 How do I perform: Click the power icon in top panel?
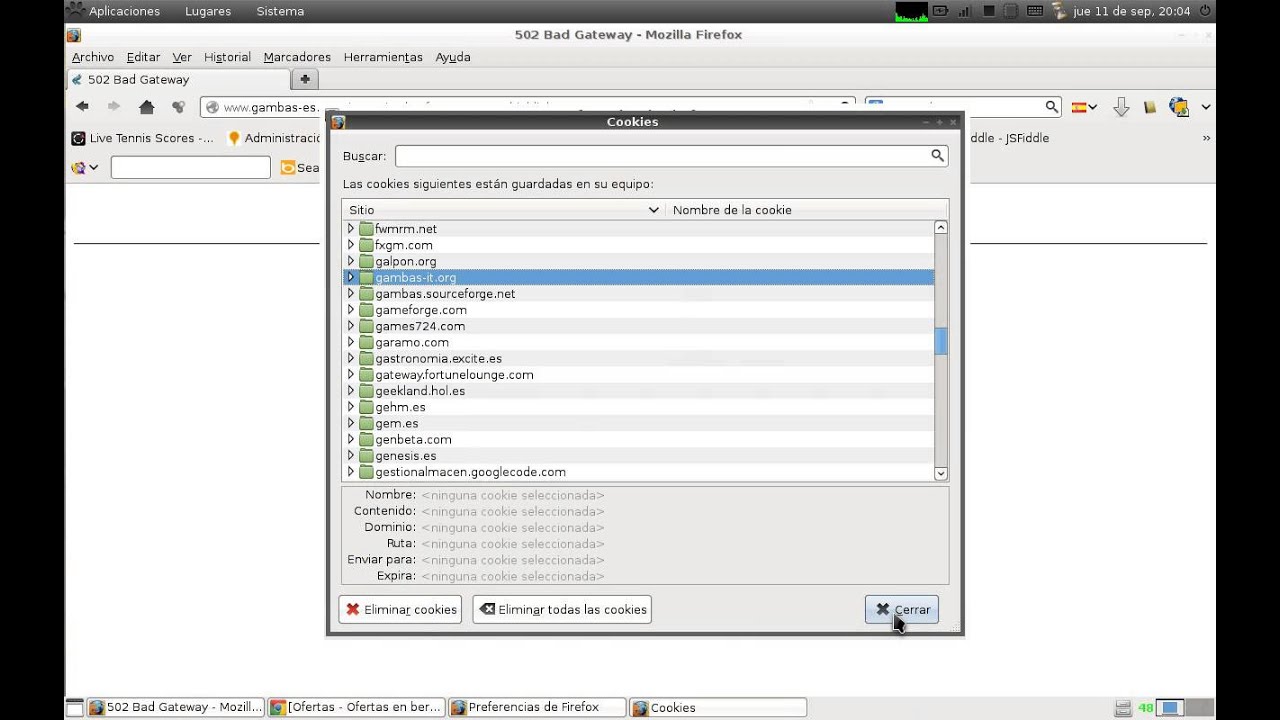(1205, 11)
